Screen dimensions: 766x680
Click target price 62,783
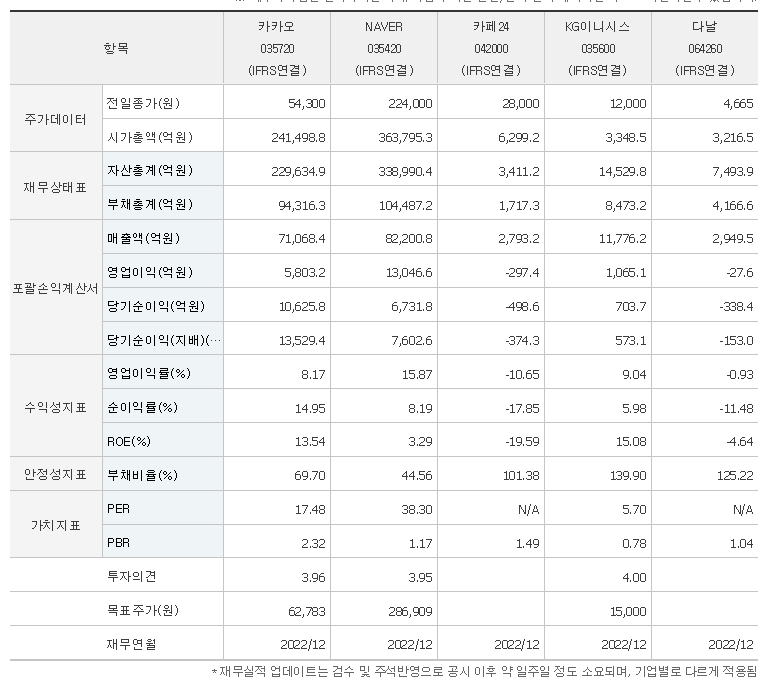(307, 611)
